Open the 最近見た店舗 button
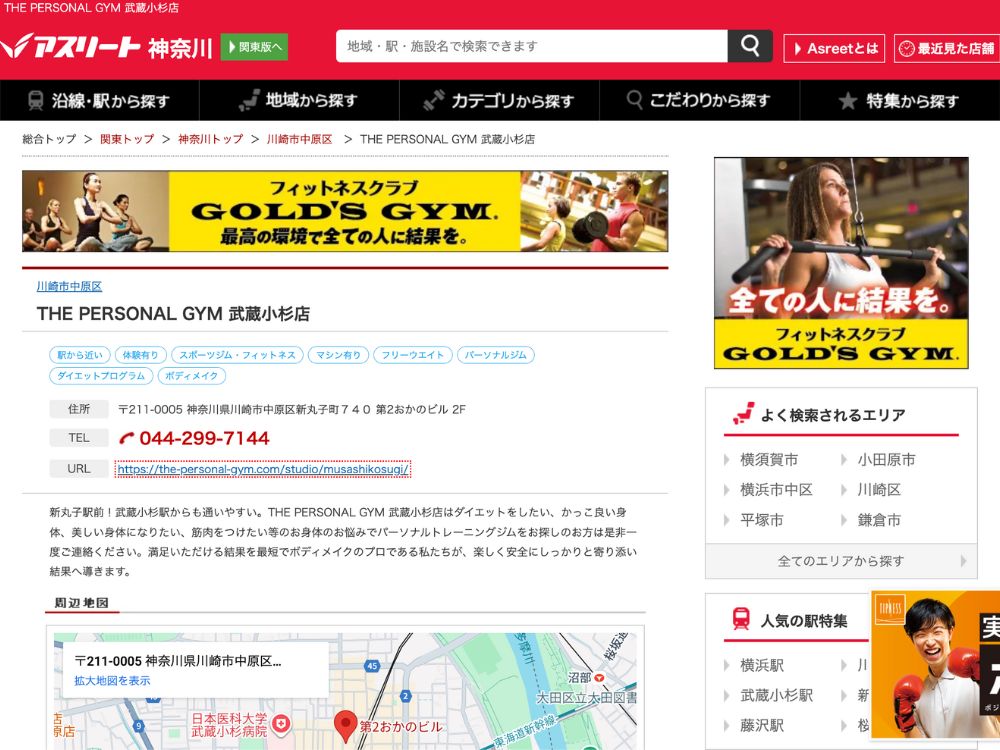Image resolution: width=1000 pixels, height=750 pixels. (x=947, y=48)
